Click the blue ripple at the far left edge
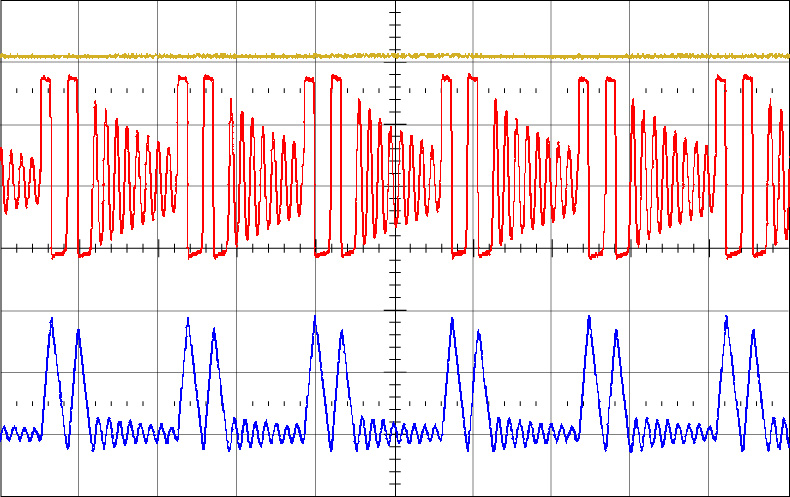Viewport: 790px width, 497px height. click(8, 433)
